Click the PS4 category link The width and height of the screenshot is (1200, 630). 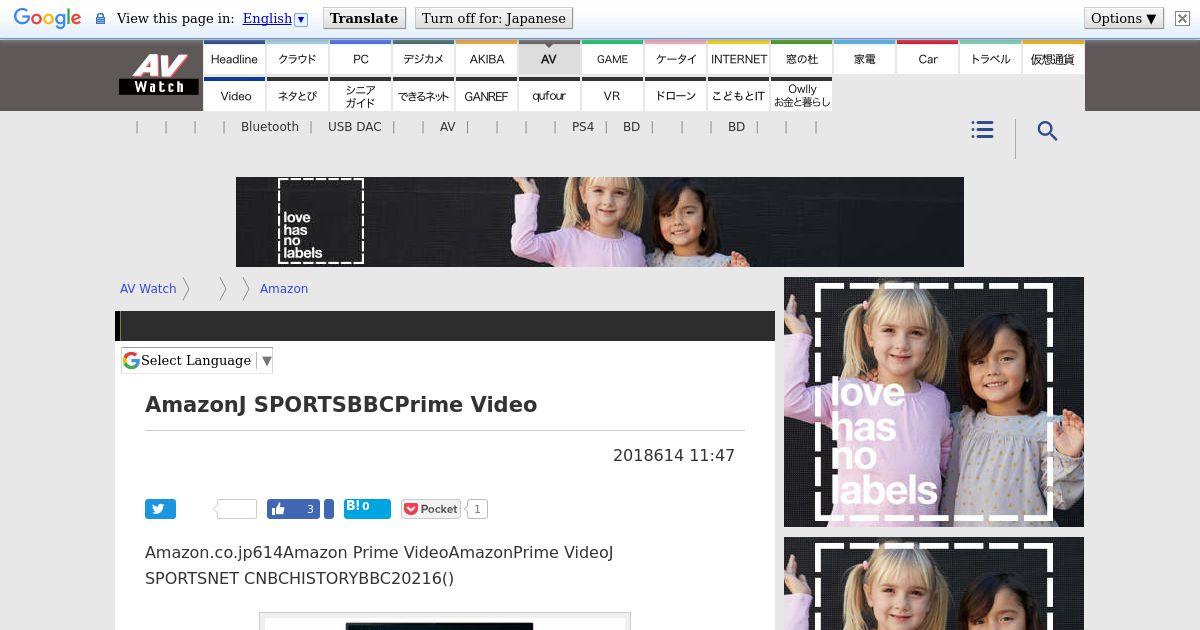(x=583, y=127)
